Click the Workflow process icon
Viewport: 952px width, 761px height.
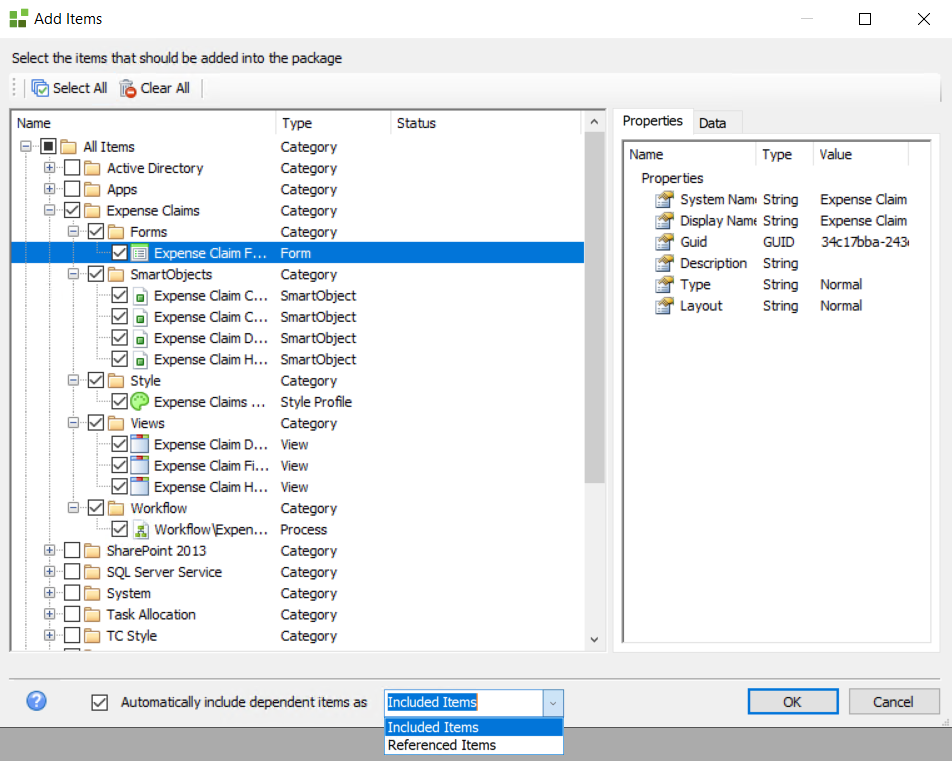pyautogui.click(x=140, y=530)
